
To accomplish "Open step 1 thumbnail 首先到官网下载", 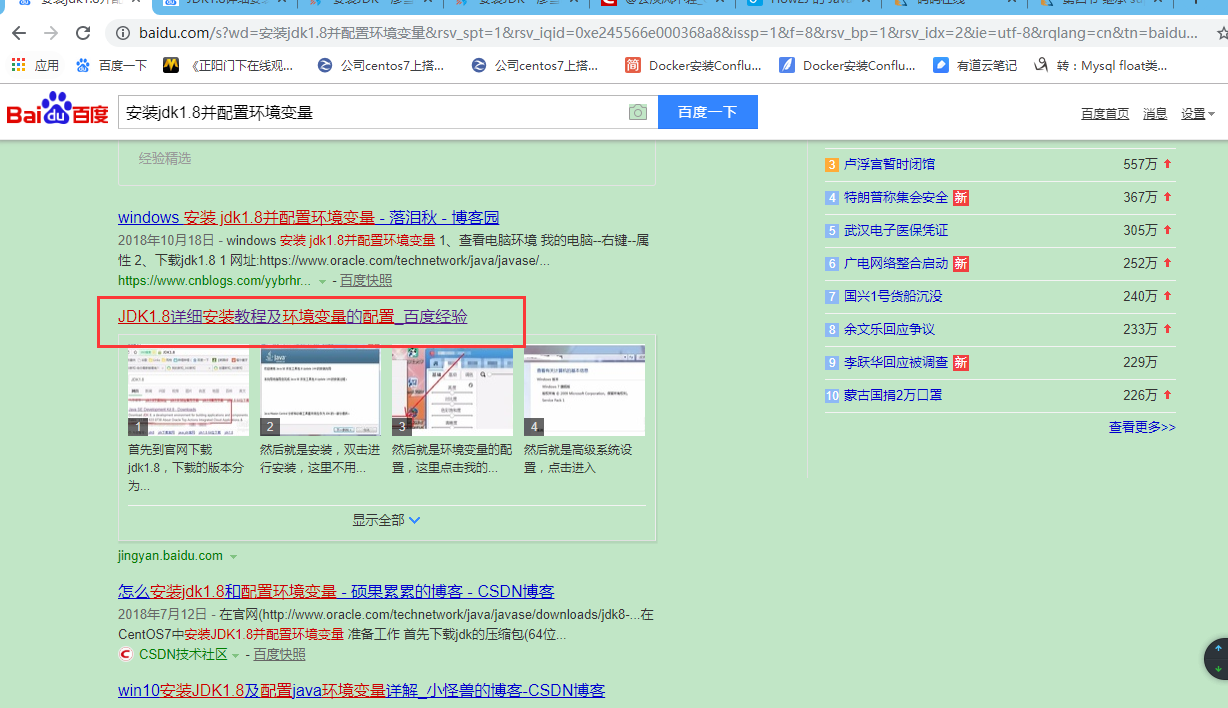I will coord(188,390).
